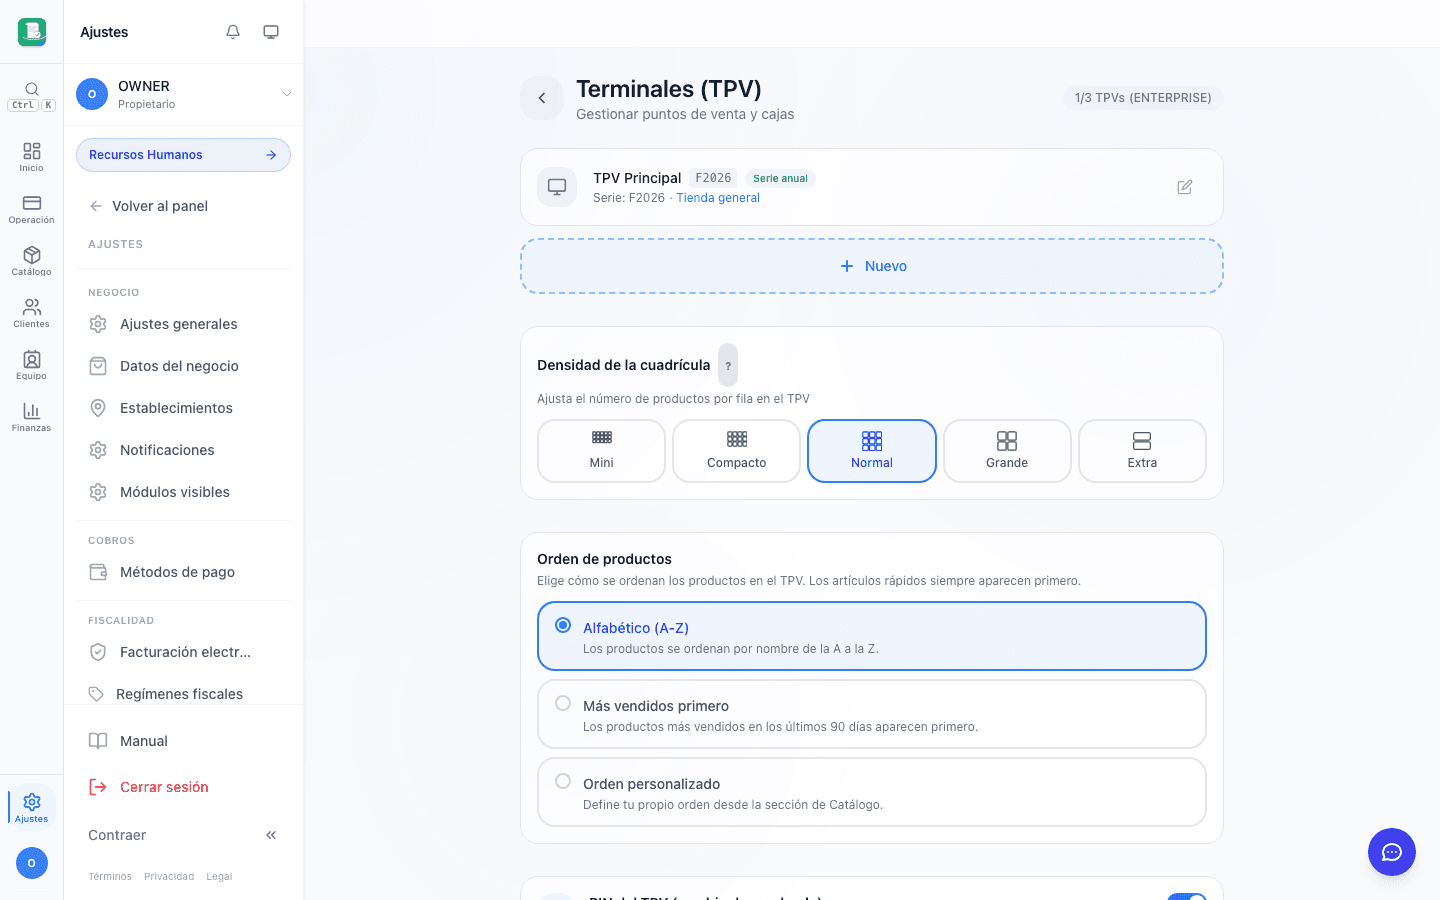Go to Inicio in the icon rail
The height and width of the screenshot is (900, 1440).
(x=32, y=156)
